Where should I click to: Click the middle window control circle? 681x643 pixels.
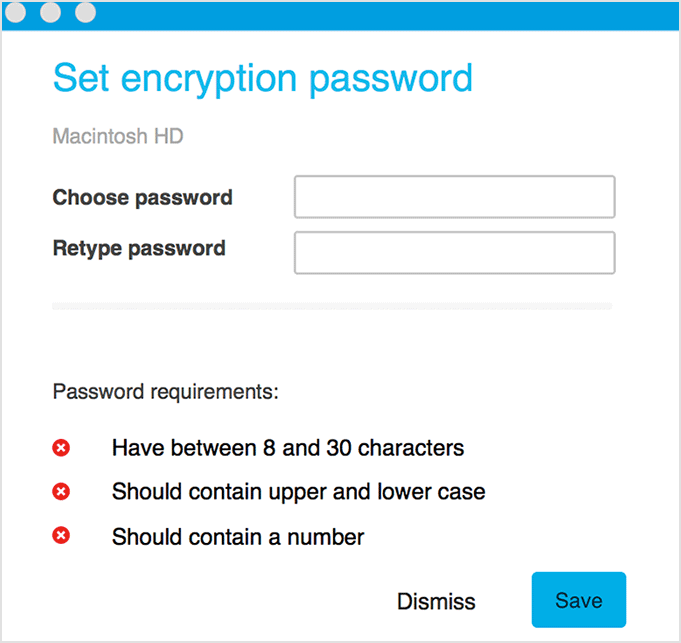click(53, 12)
